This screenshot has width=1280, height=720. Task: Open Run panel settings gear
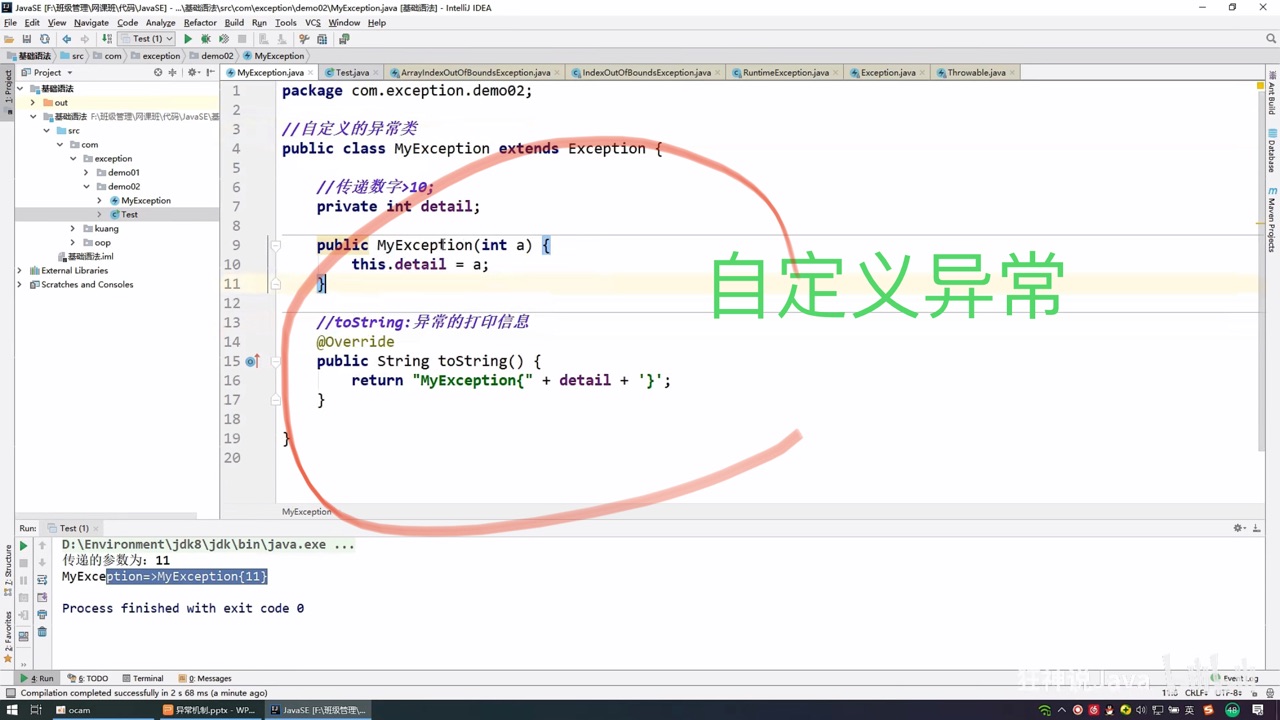(x=1240, y=528)
